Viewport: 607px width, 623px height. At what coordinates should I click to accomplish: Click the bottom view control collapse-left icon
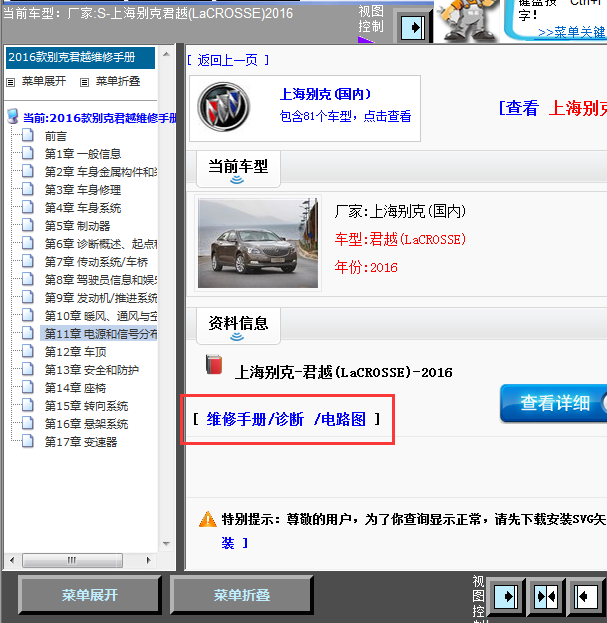[586, 596]
